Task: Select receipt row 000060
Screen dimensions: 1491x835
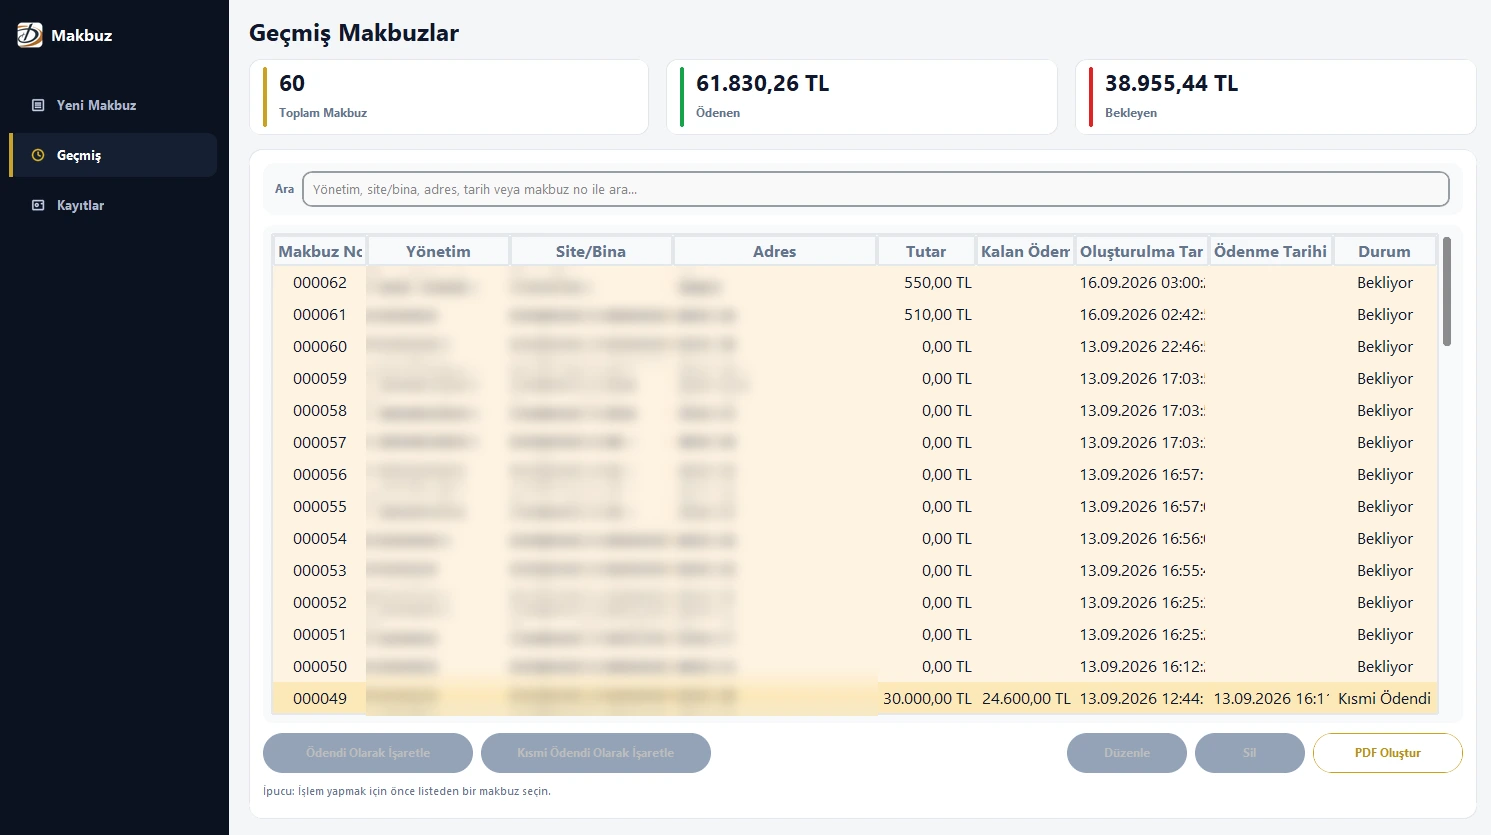Action: click(x=855, y=347)
